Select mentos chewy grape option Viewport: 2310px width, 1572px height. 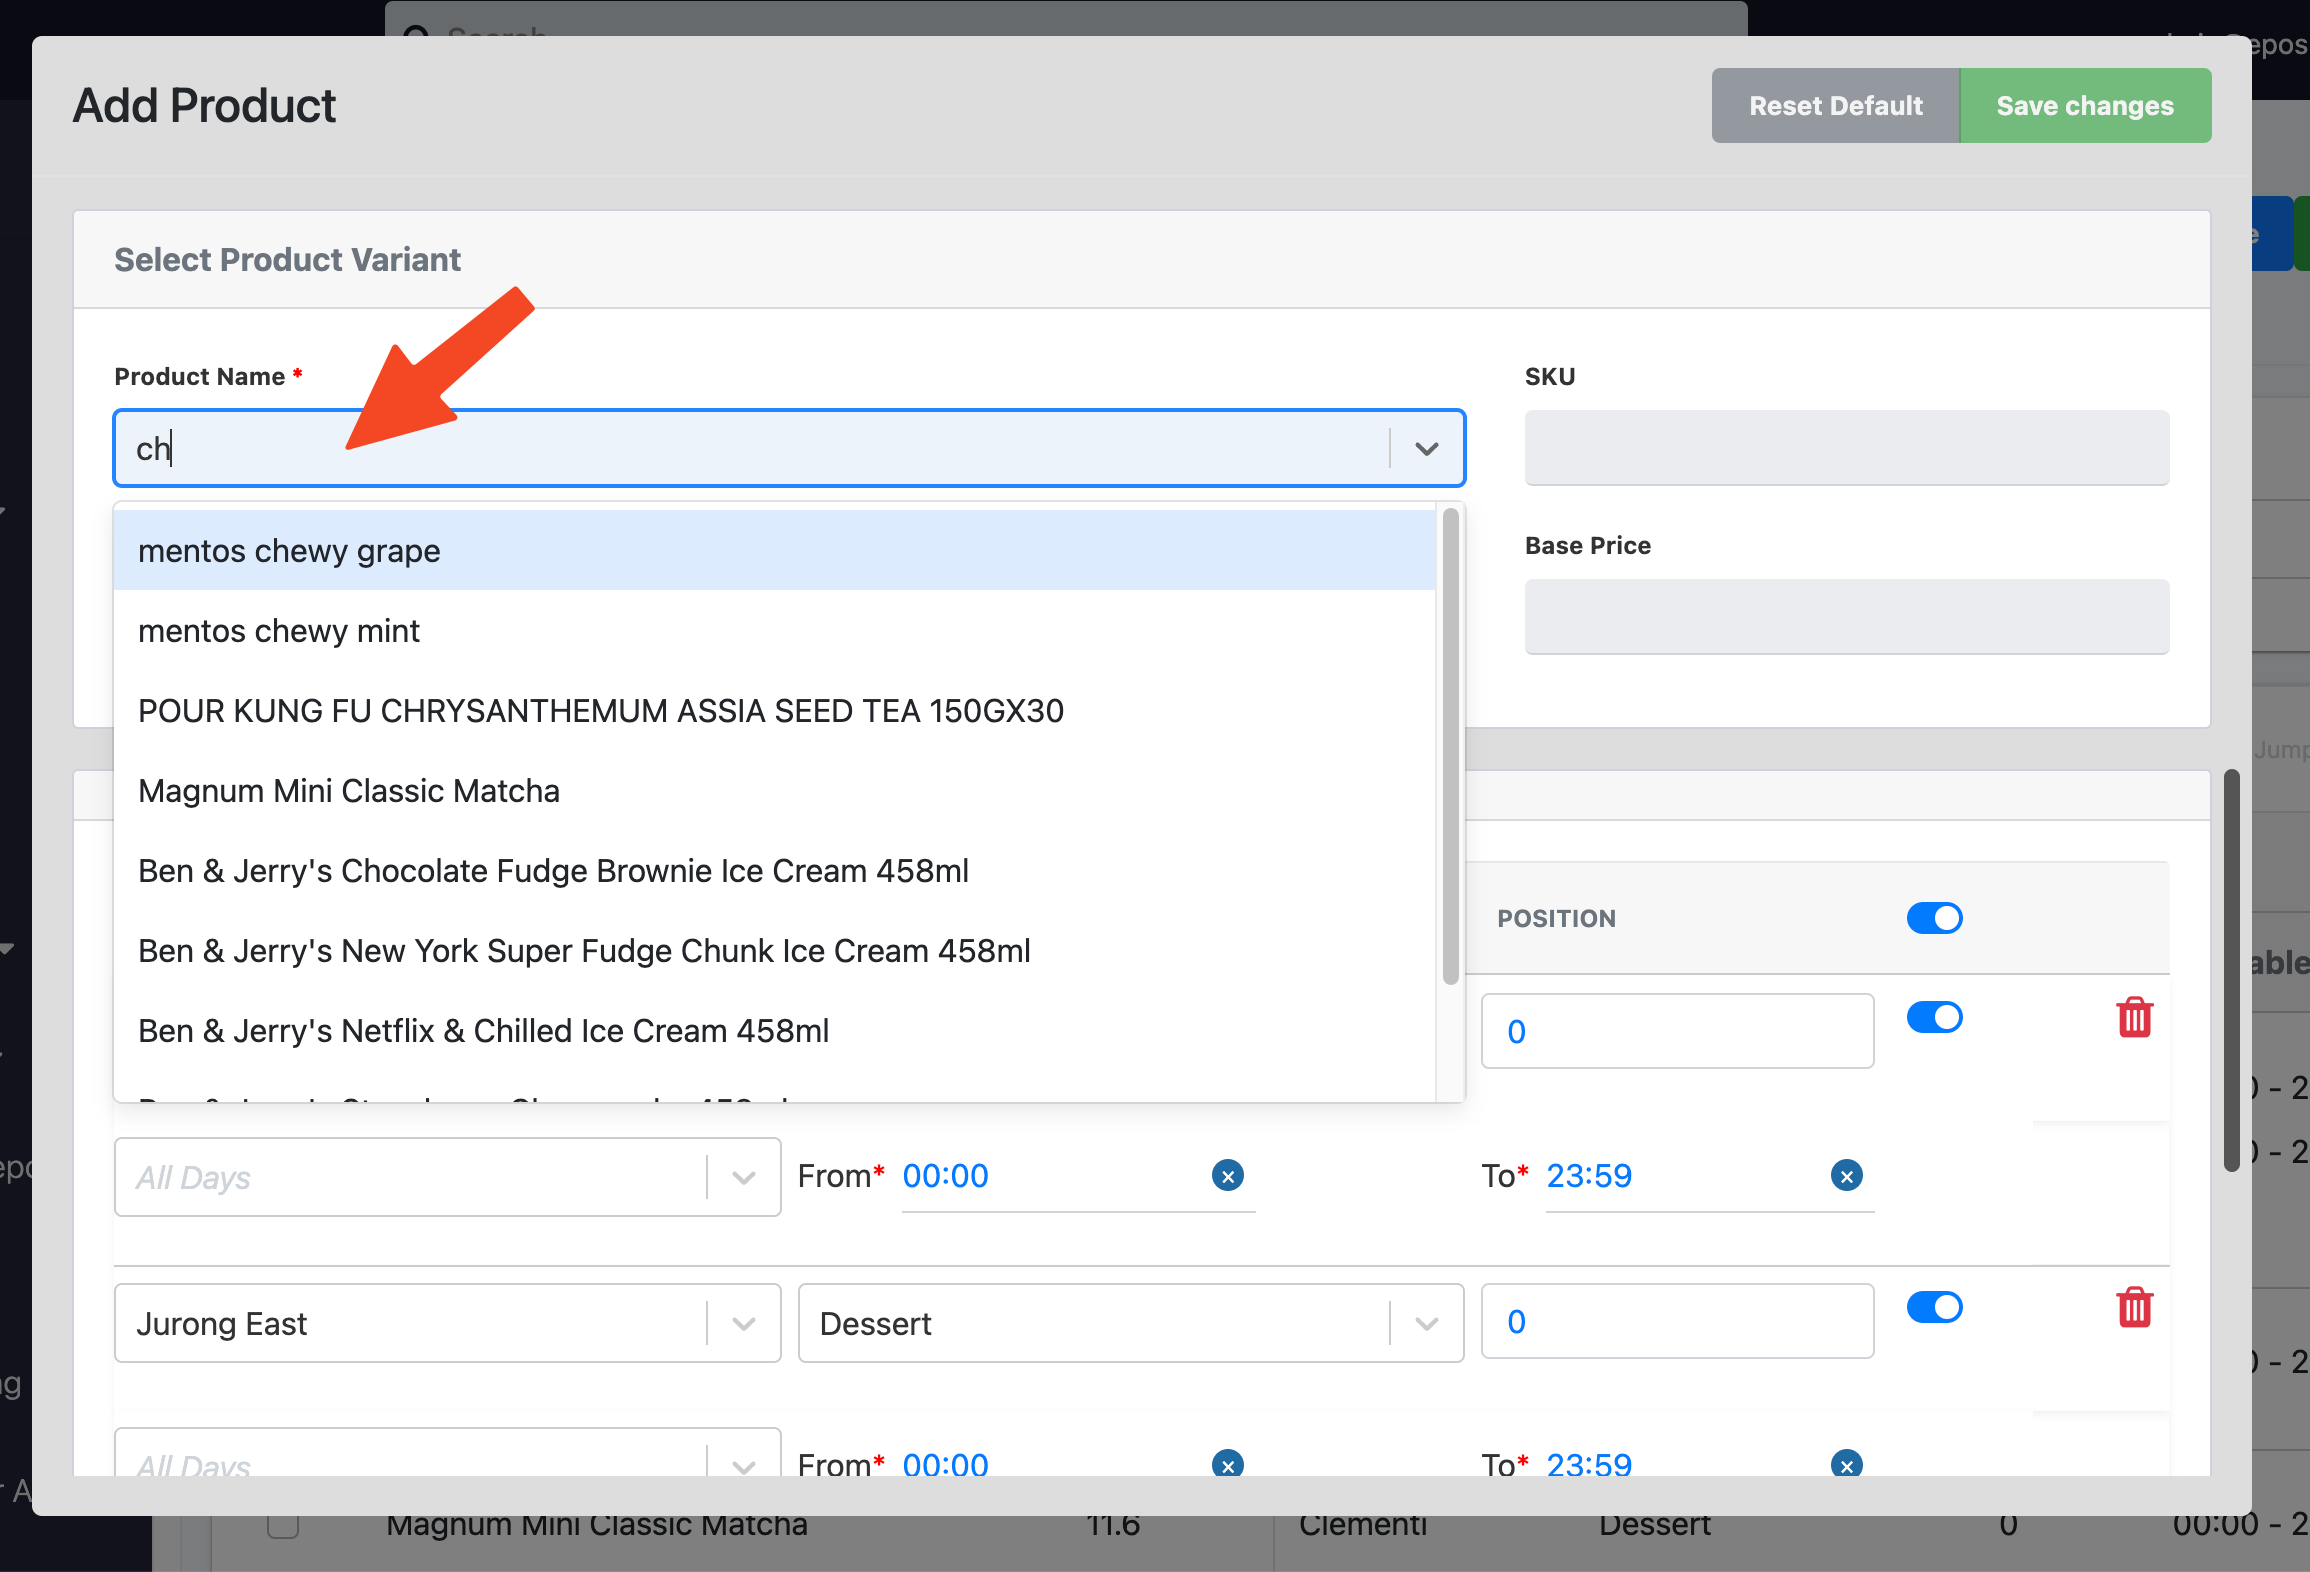pos(775,551)
